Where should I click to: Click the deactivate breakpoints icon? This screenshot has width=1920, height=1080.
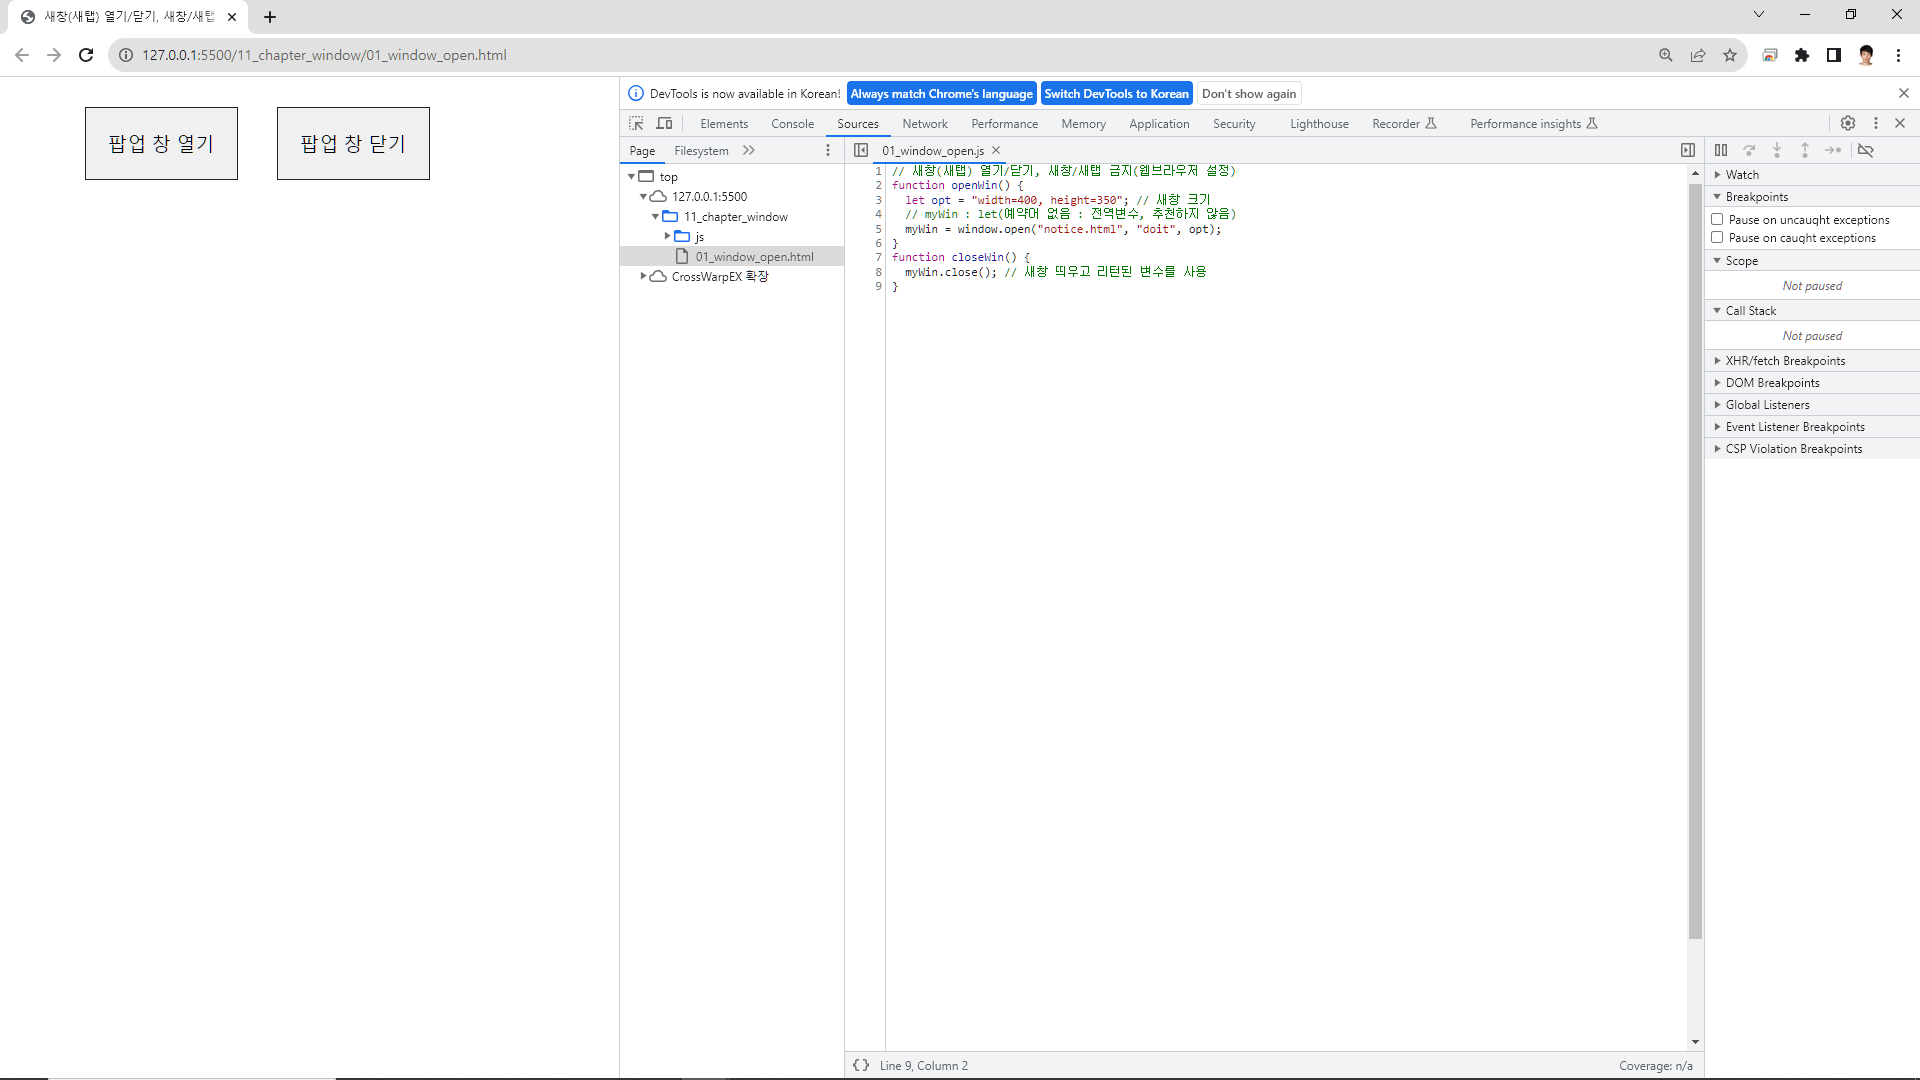click(1866, 150)
